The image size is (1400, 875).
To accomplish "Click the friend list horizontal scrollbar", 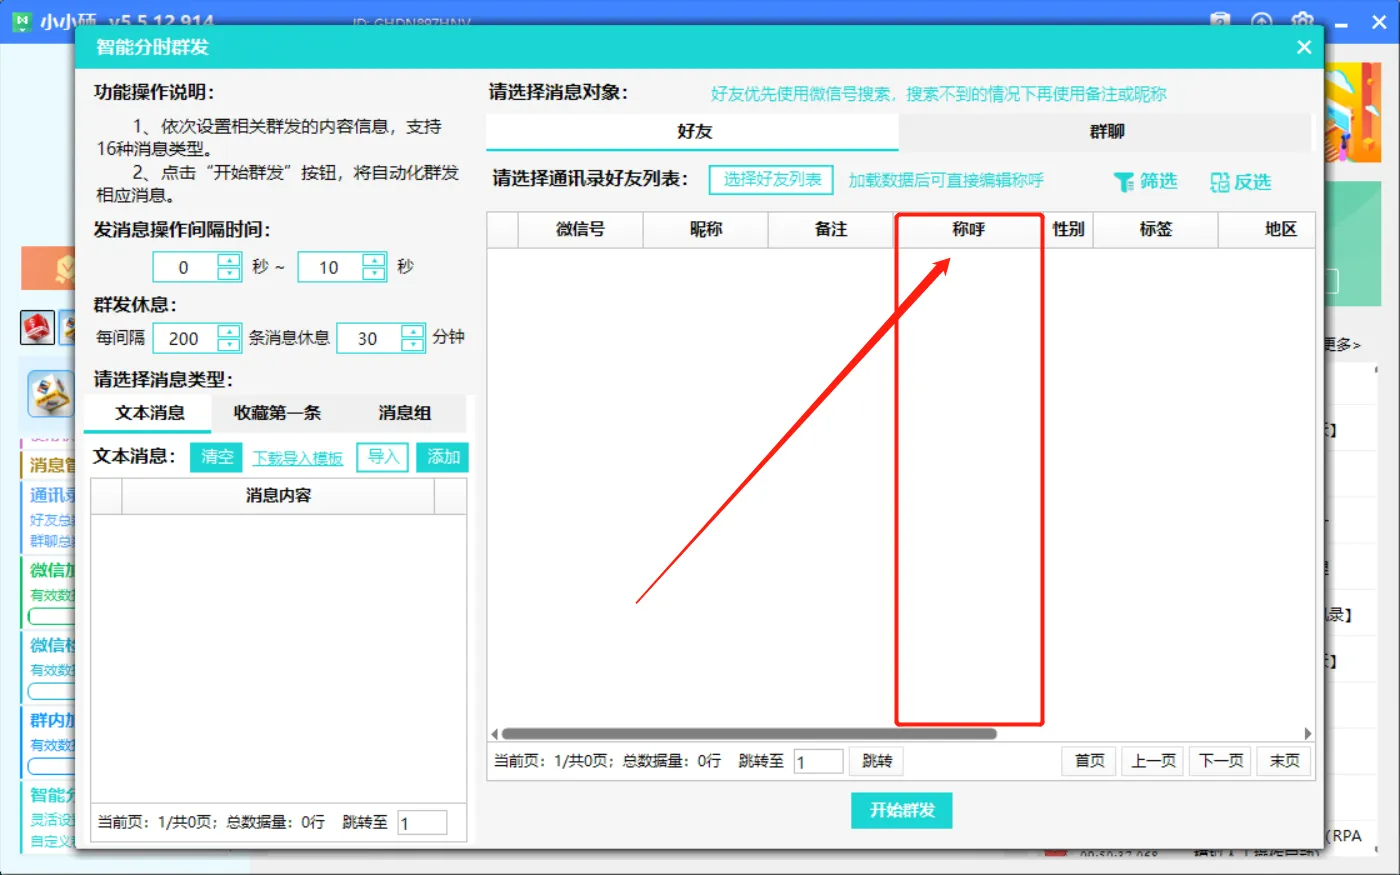I will [x=748, y=734].
